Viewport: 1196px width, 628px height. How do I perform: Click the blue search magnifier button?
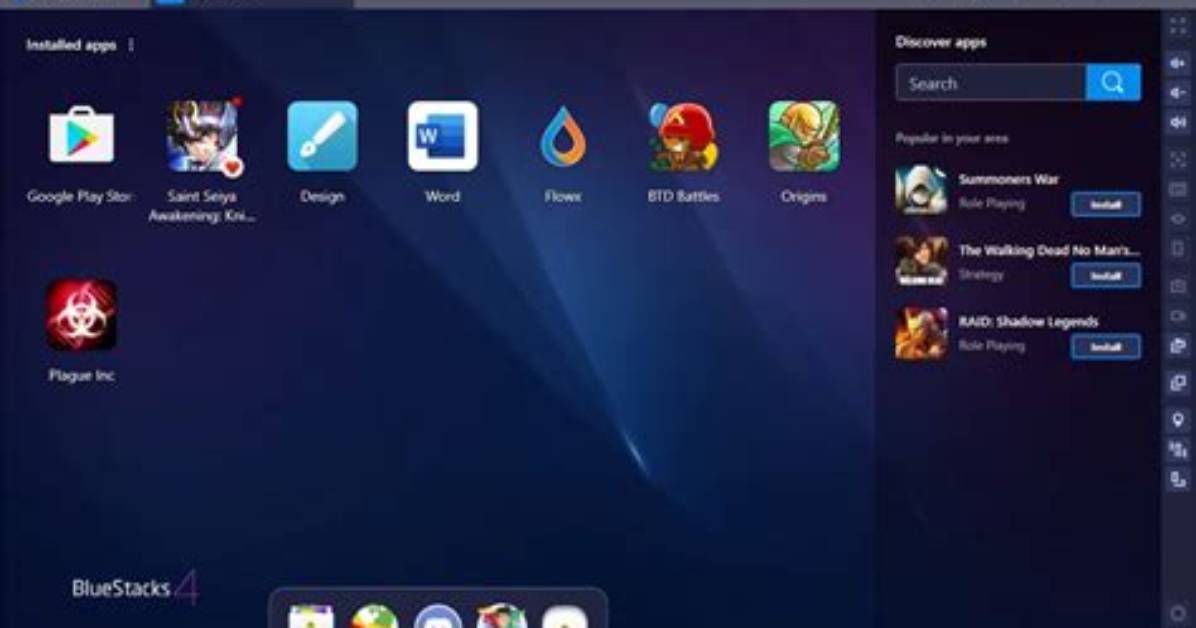tap(1114, 82)
